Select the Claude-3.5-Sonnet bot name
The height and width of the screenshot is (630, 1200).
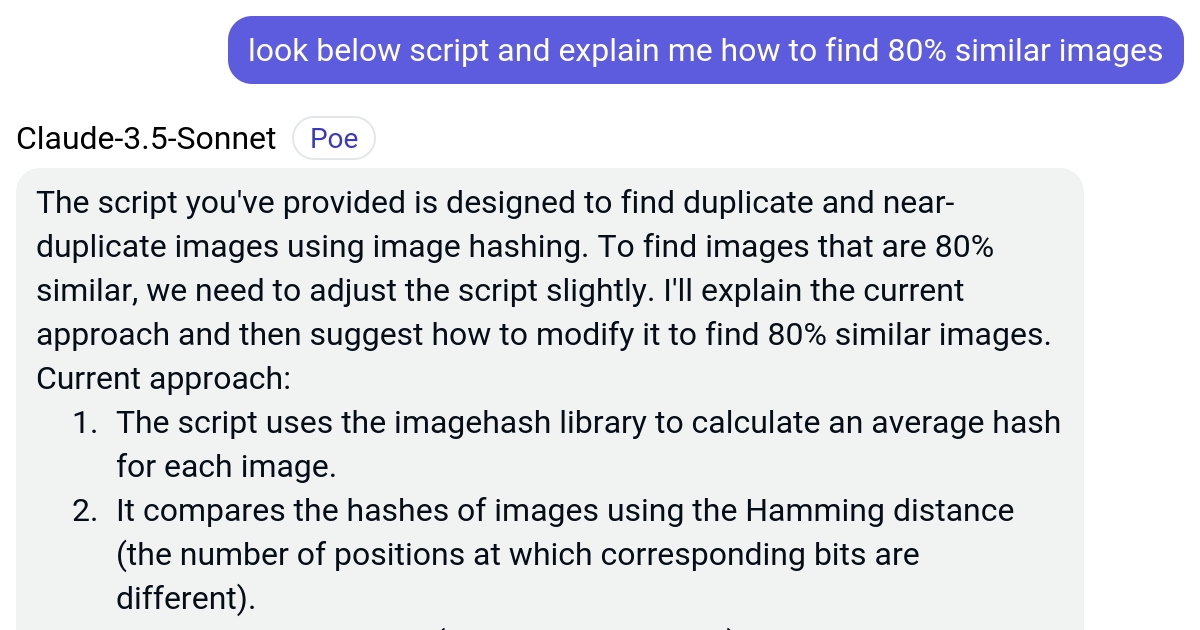145,138
